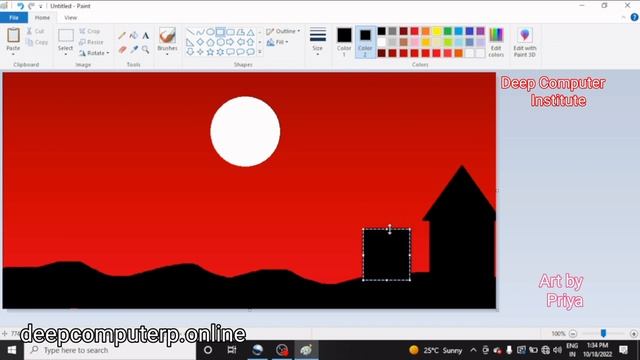Choose the Diamond shape

[x=200, y=42]
